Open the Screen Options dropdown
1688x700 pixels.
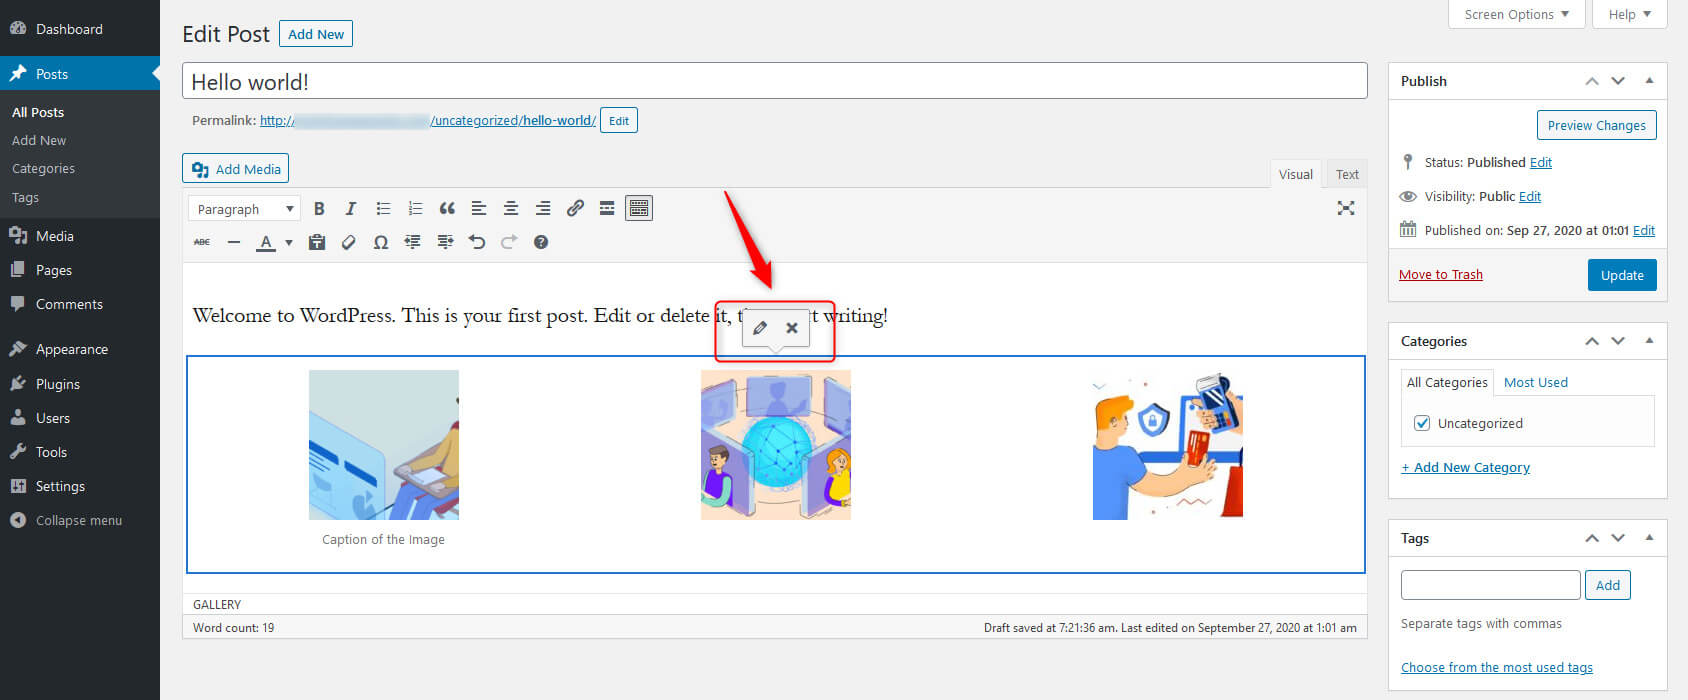[1516, 14]
